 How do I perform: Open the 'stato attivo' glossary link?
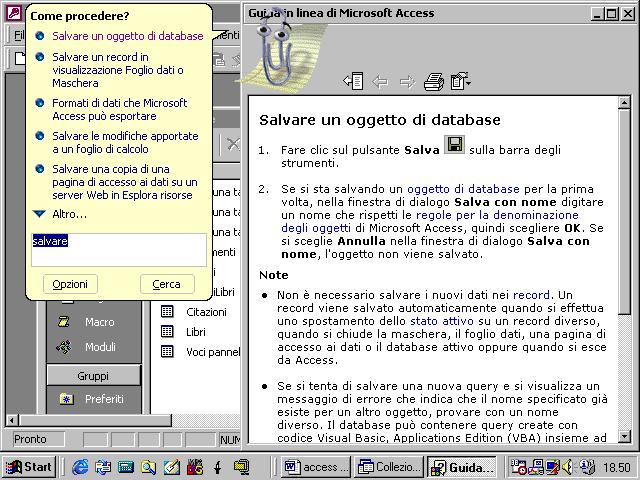click(x=442, y=321)
